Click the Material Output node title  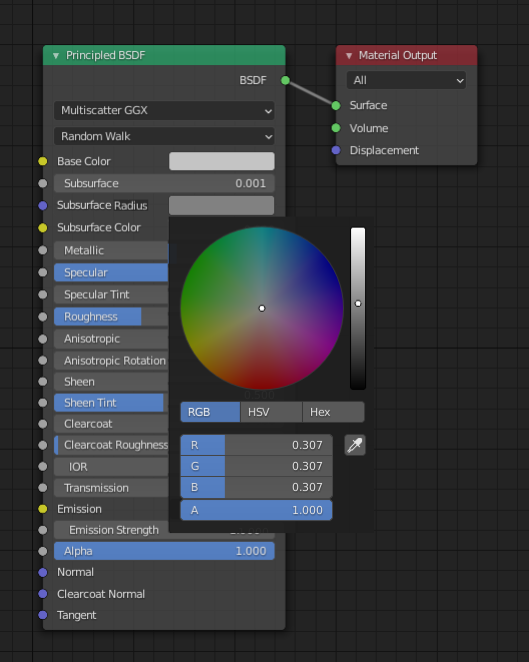click(x=398, y=55)
